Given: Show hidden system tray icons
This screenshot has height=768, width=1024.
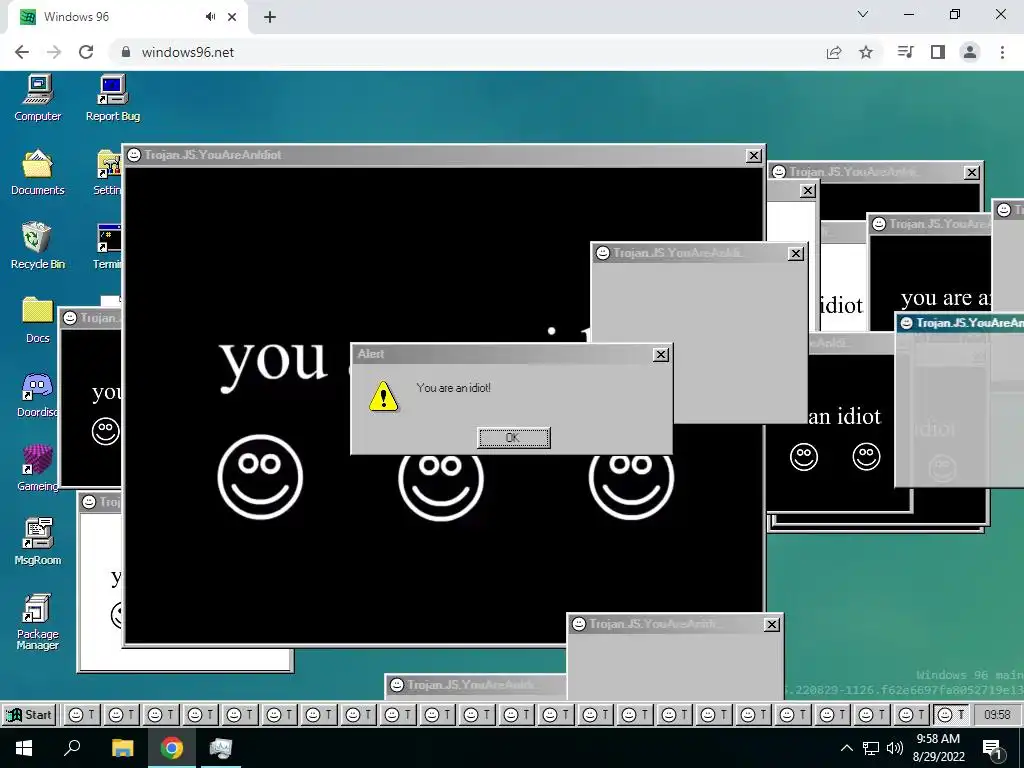Looking at the screenshot, I should tap(846, 748).
